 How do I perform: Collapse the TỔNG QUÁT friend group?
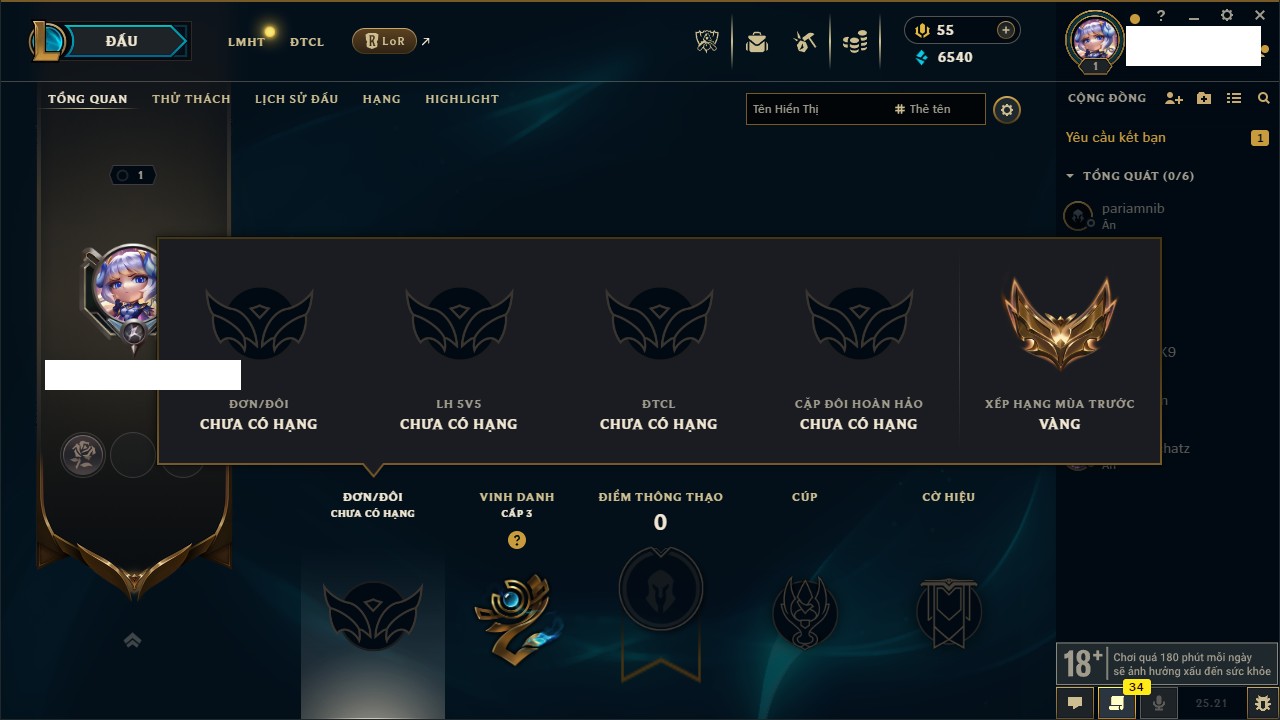tap(1070, 176)
